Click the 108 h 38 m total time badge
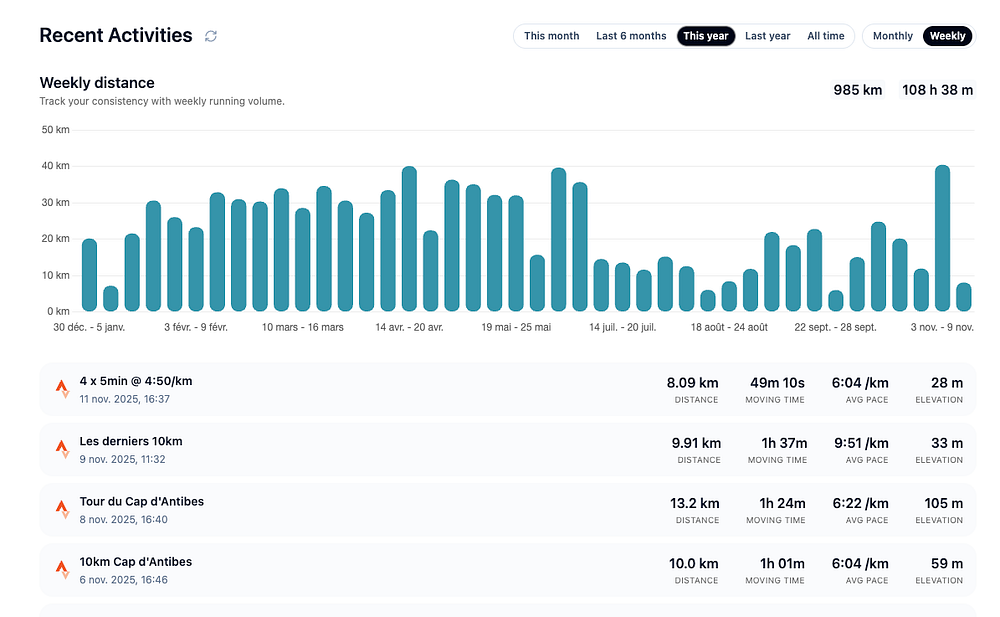This screenshot has height=617, width=1000. (x=937, y=90)
